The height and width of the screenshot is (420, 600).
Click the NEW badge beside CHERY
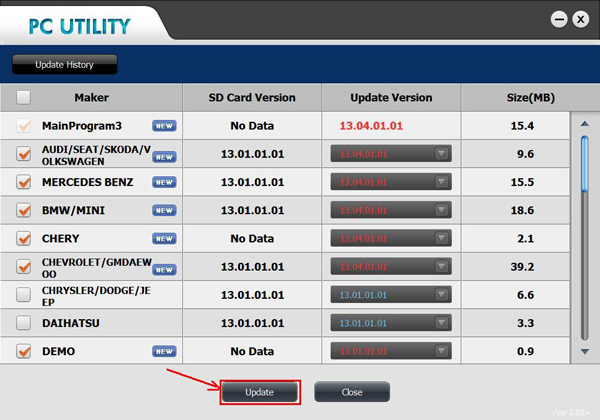click(164, 239)
